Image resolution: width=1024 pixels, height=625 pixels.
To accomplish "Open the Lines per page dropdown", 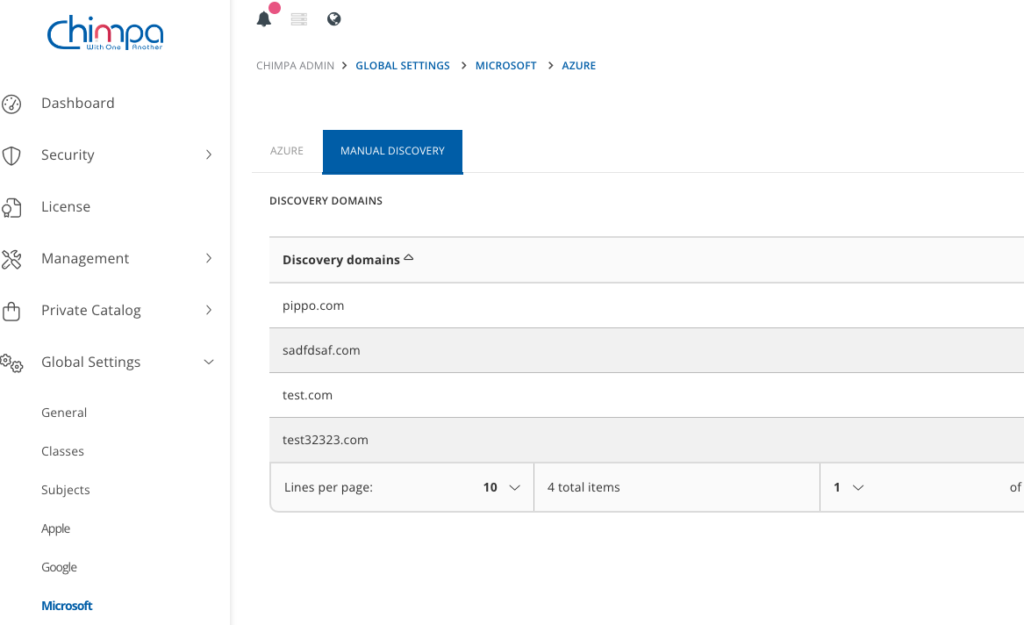I will [x=501, y=487].
